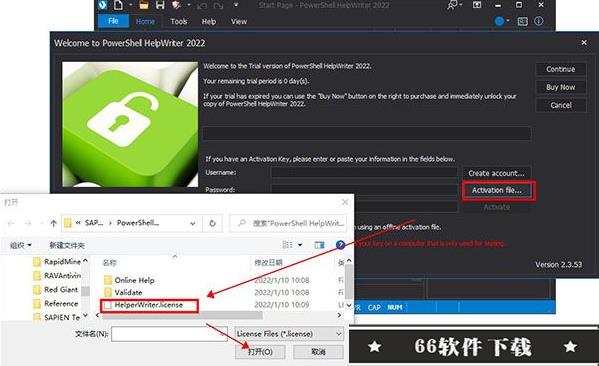Screen dimensions: 599x366
Task: Select SAPIEN Te folder in navigation tree
Action: 57,317
